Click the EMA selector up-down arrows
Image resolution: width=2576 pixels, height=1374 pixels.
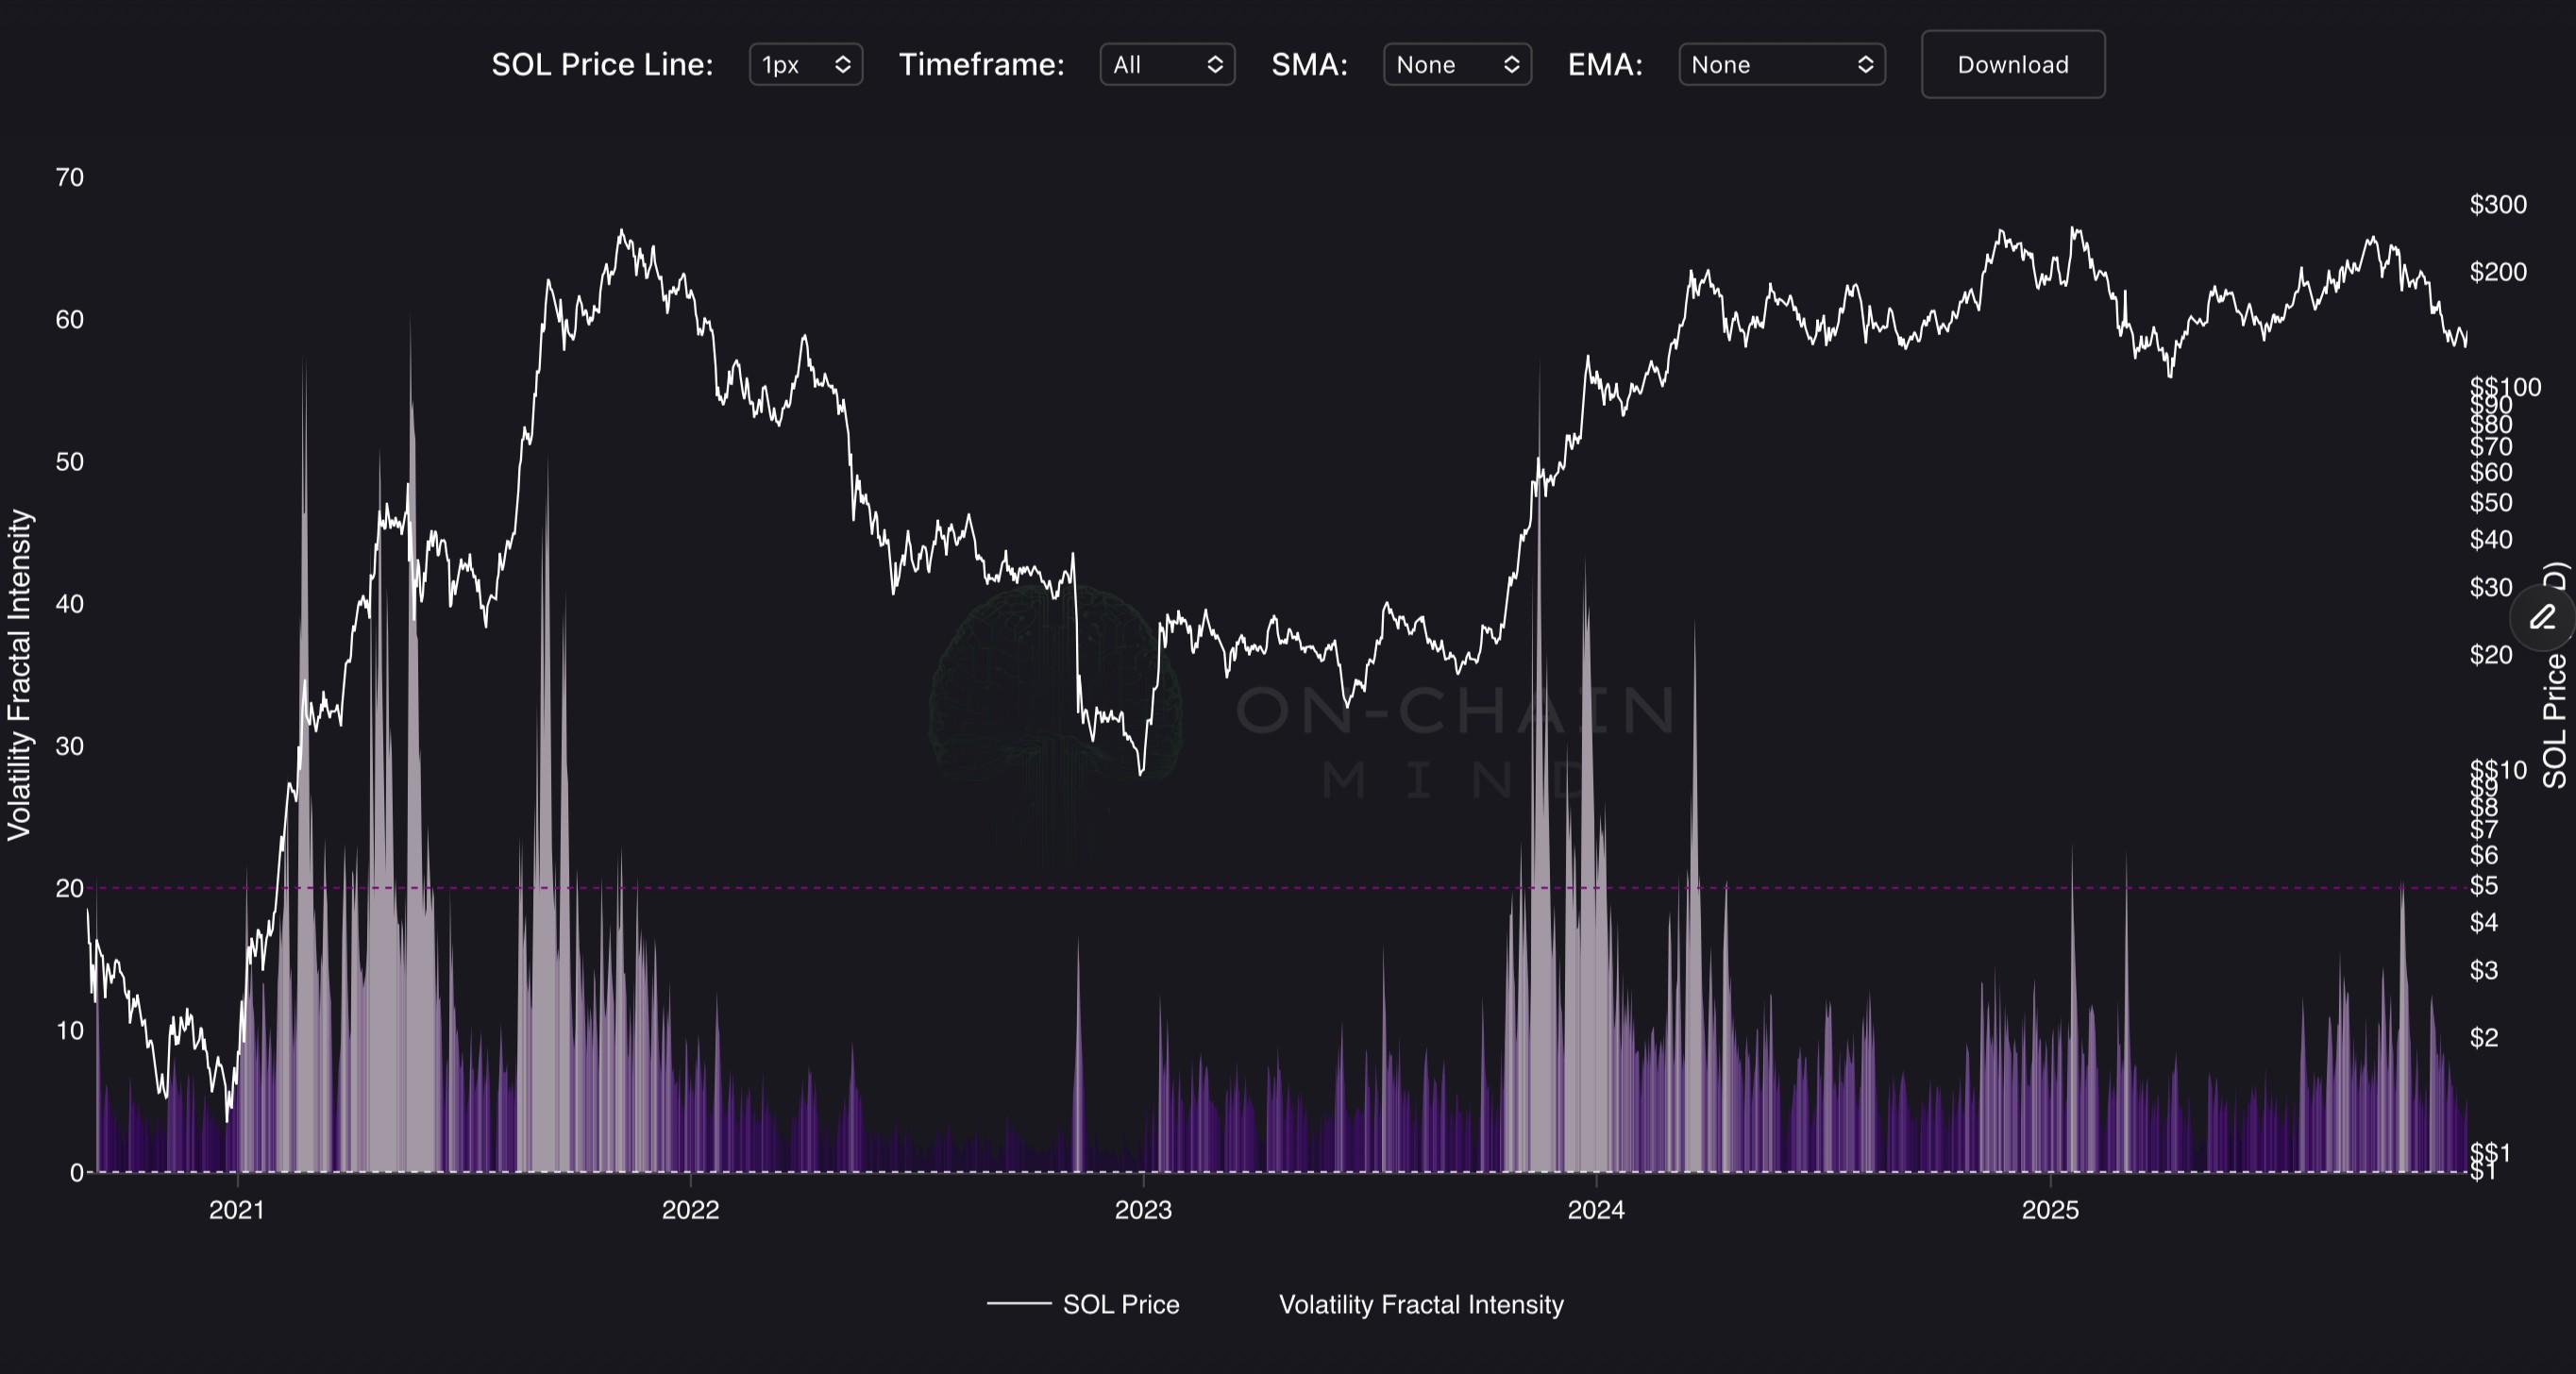click(1865, 65)
